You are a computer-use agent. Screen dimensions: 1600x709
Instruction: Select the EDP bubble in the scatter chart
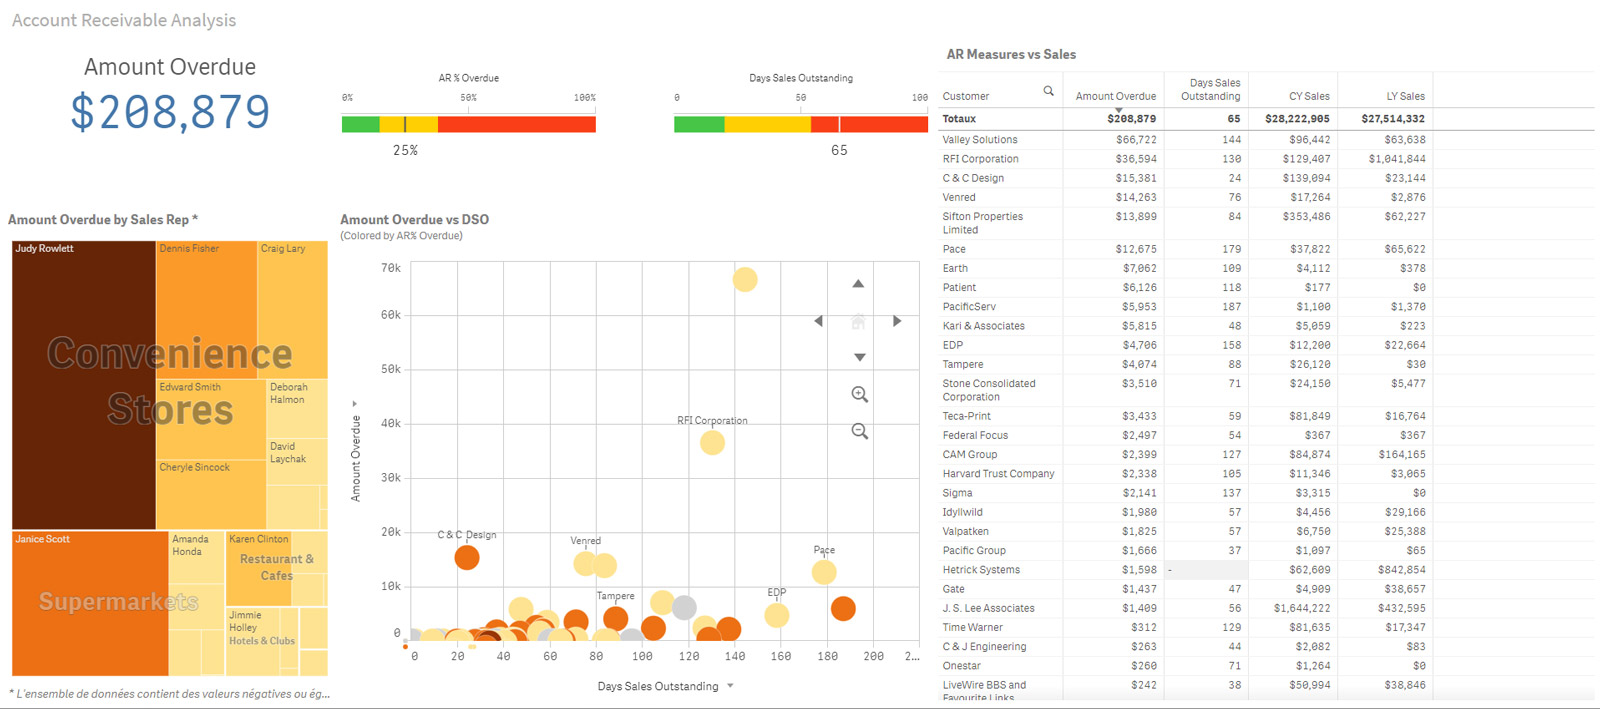click(x=777, y=615)
